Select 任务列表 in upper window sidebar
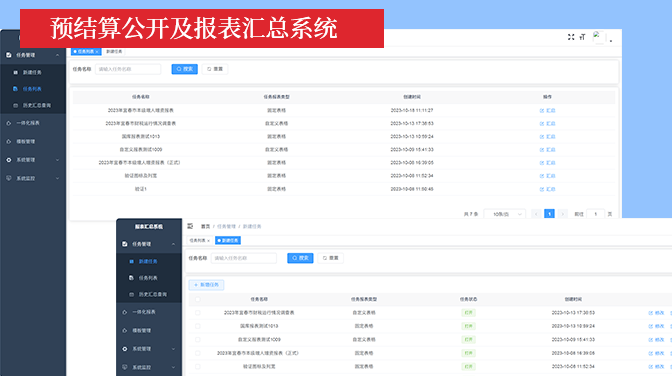This screenshot has height=376, width=672. point(33,89)
